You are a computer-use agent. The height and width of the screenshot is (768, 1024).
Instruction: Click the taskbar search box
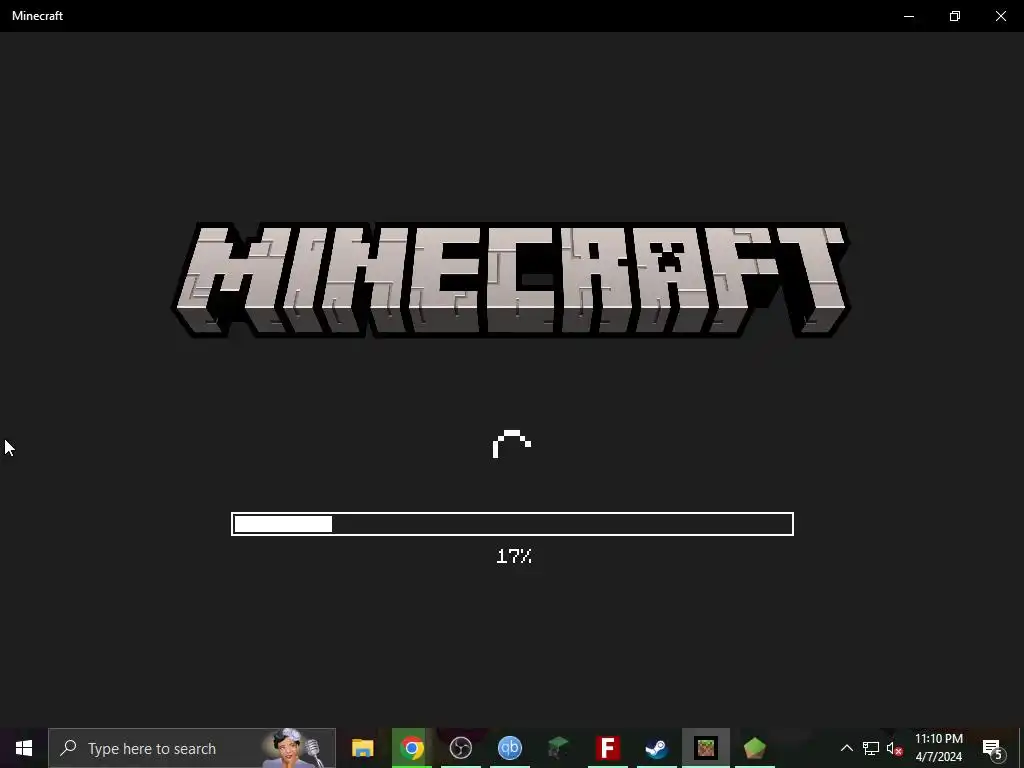tap(192, 748)
